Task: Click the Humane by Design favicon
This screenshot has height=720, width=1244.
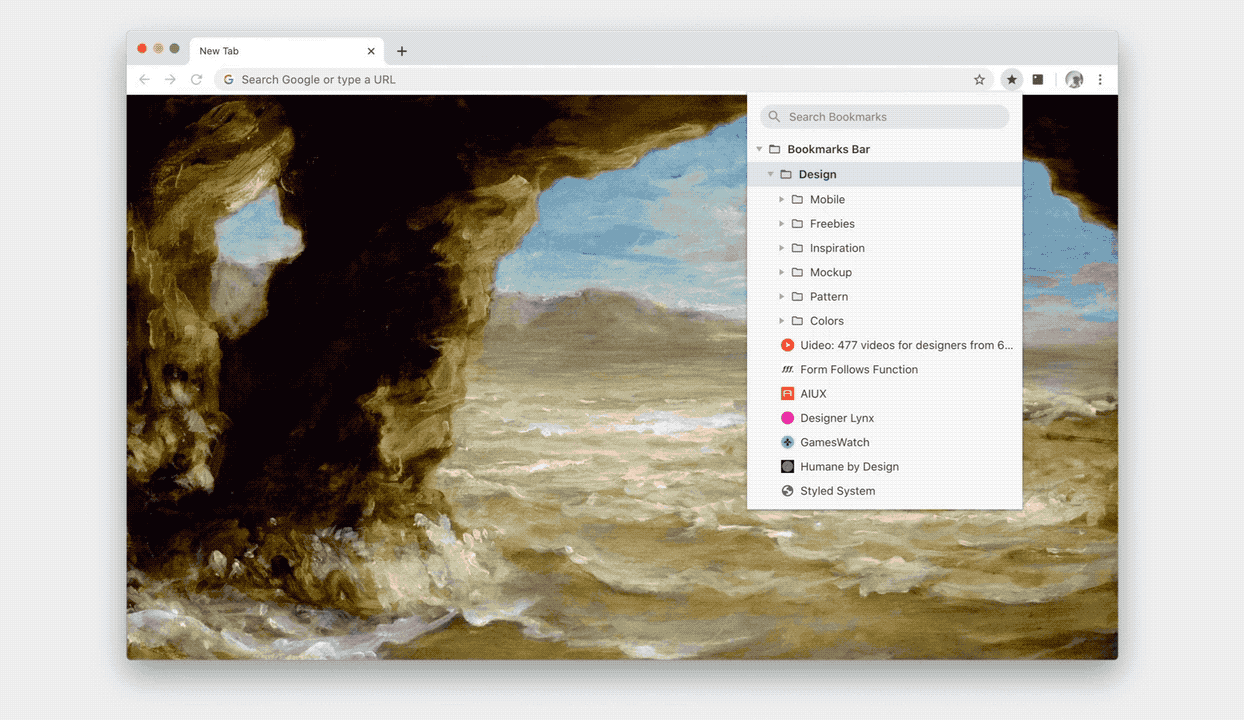Action: pos(788,467)
